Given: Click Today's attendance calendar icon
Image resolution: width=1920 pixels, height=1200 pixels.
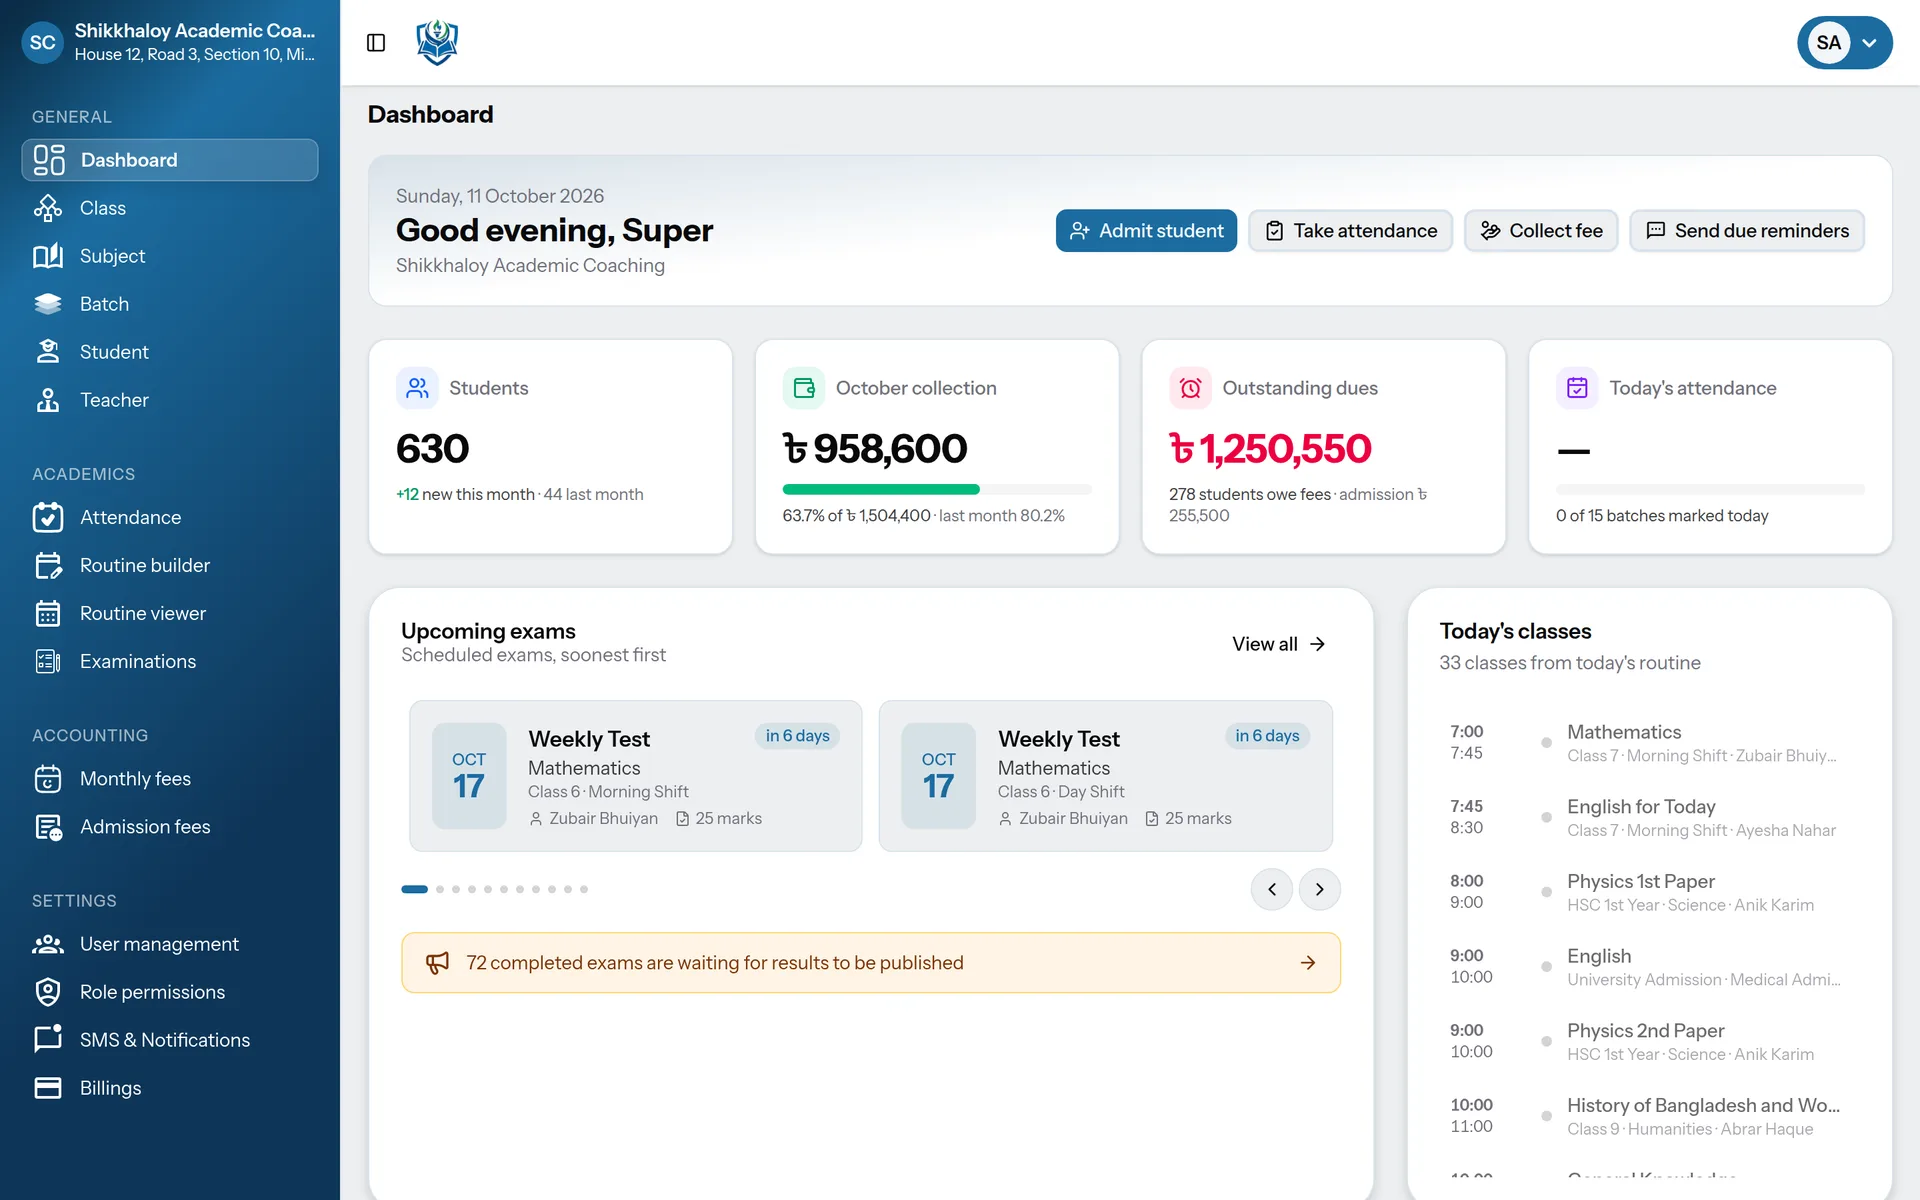Looking at the screenshot, I should pyautogui.click(x=1577, y=388).
